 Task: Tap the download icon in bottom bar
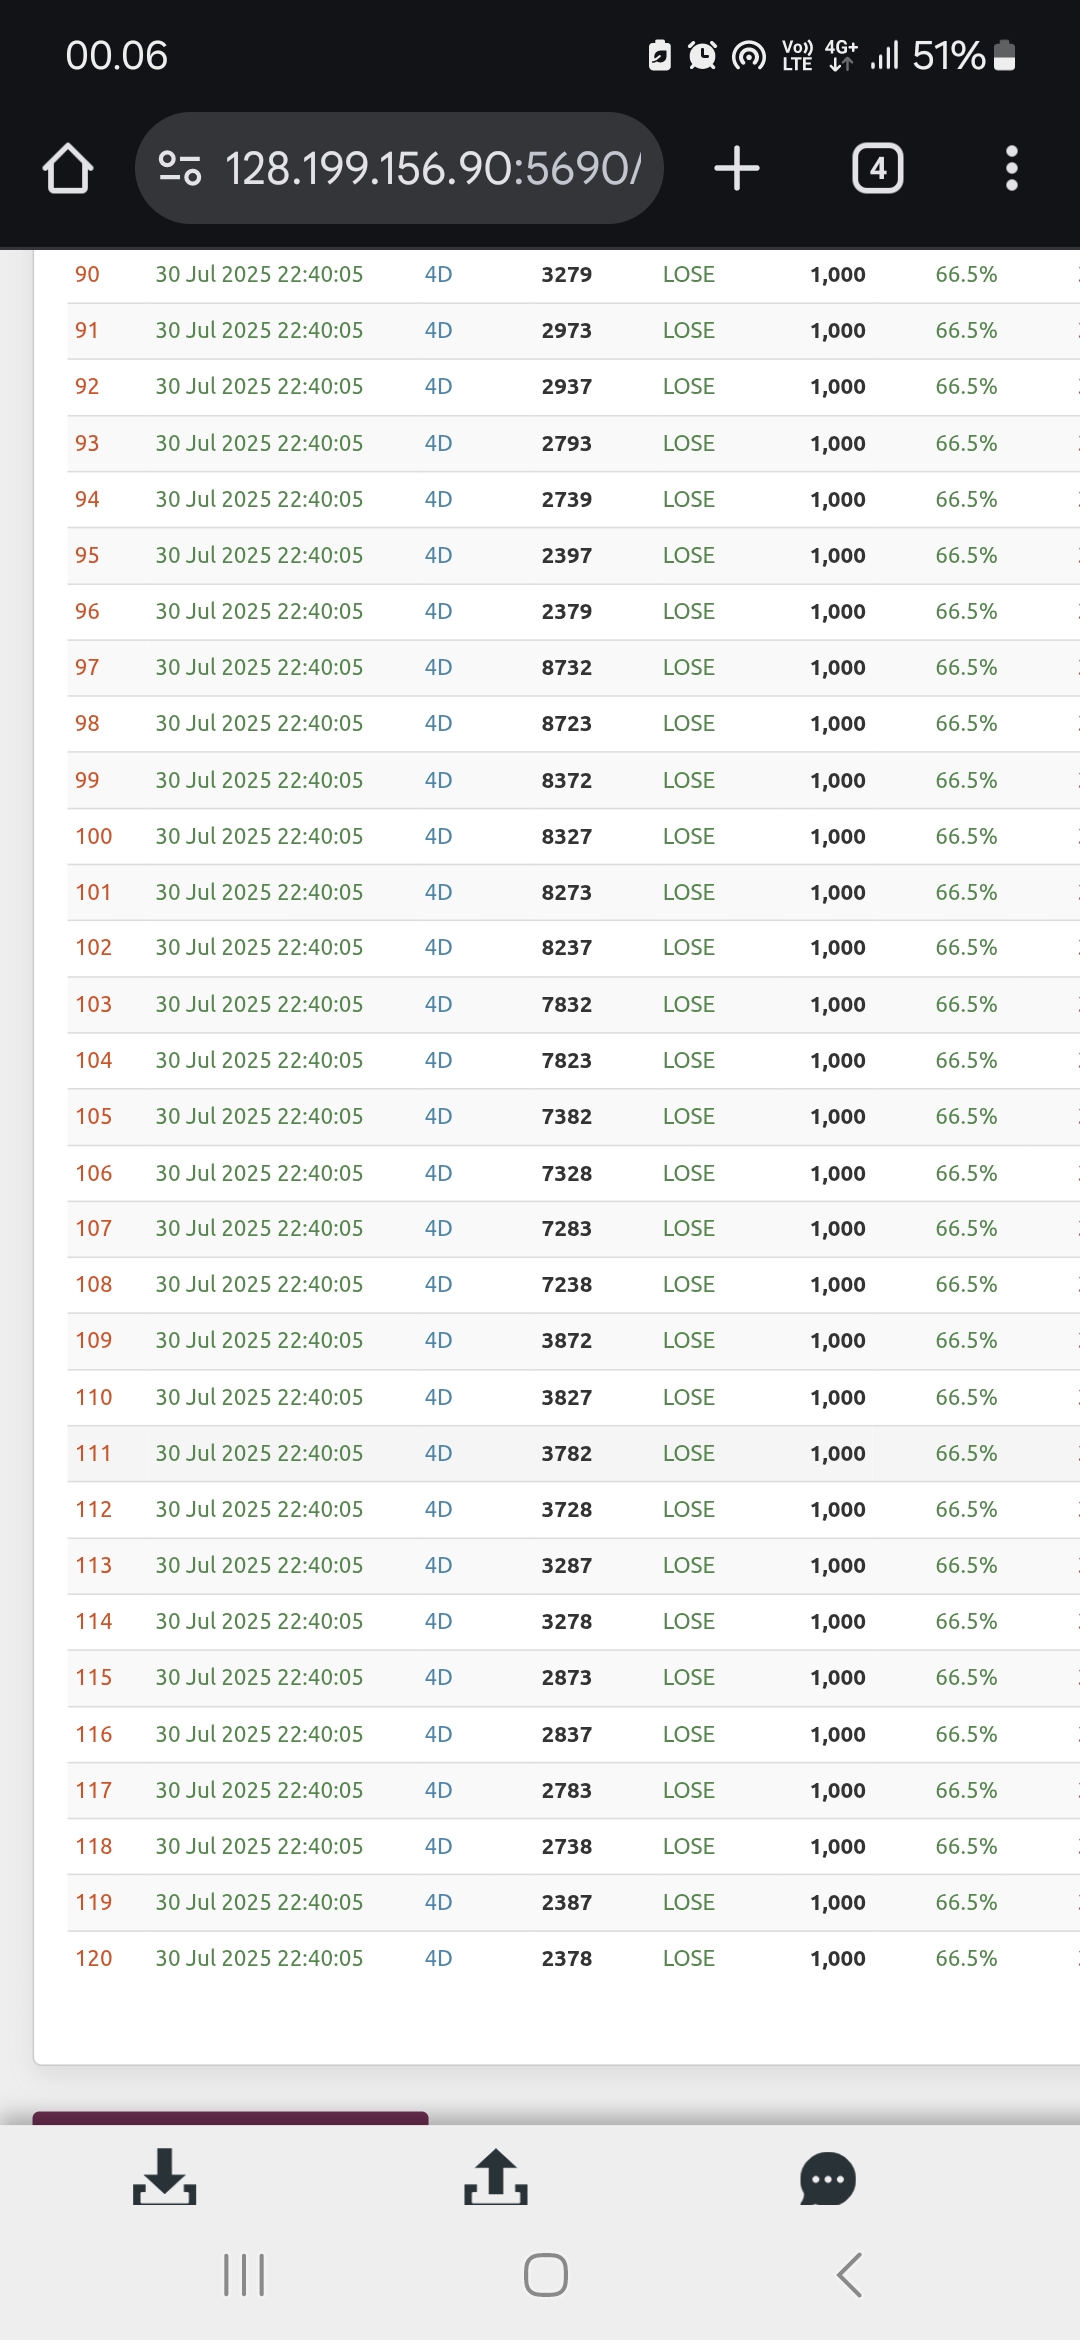pyautogui.click(x=165, y=2177)
